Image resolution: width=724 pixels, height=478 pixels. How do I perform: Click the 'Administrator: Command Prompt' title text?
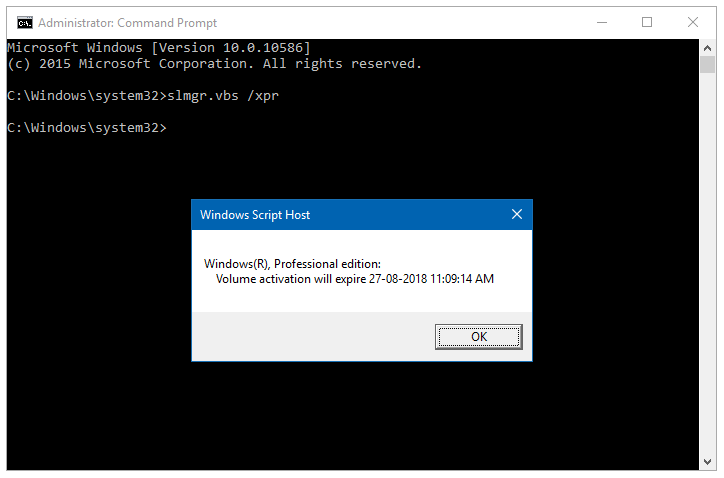127,23
